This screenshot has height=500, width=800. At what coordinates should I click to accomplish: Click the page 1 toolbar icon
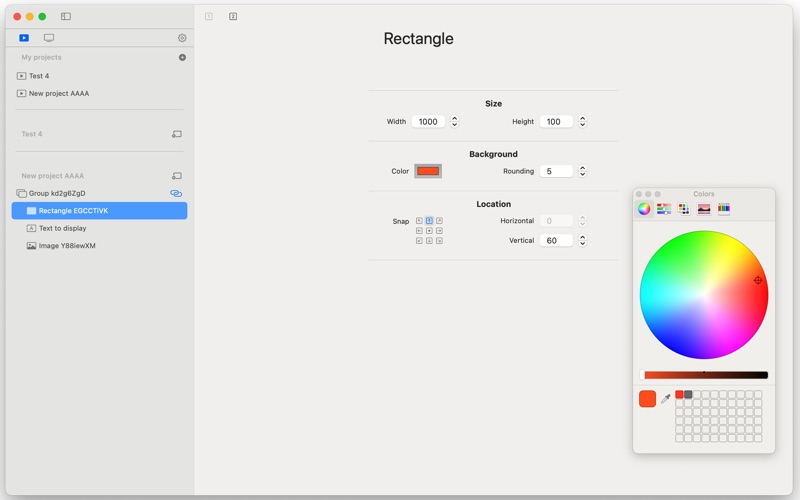209,16
